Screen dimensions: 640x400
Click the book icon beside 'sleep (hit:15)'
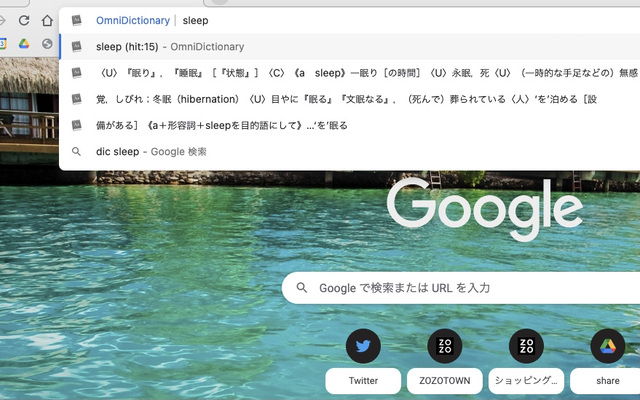(x=76, y=47)
